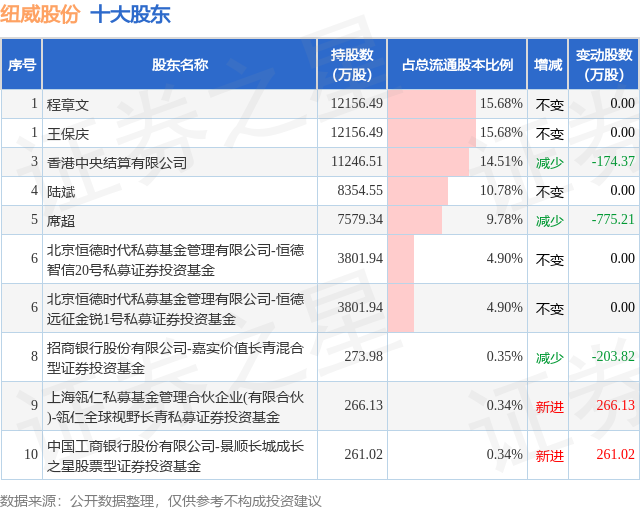Click the 15.68% ratio bar for 程章文
The height and width of the screenshot is (510, 640).
(x=432, y=104)
